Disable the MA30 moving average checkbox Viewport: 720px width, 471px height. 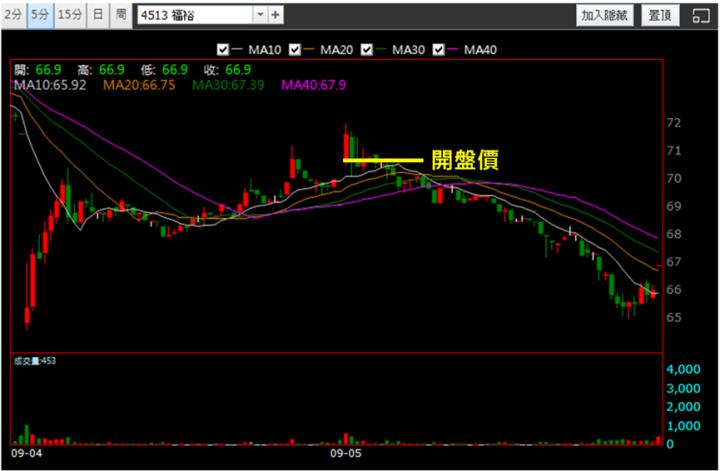pyautogui.click(x=366, y=50)
